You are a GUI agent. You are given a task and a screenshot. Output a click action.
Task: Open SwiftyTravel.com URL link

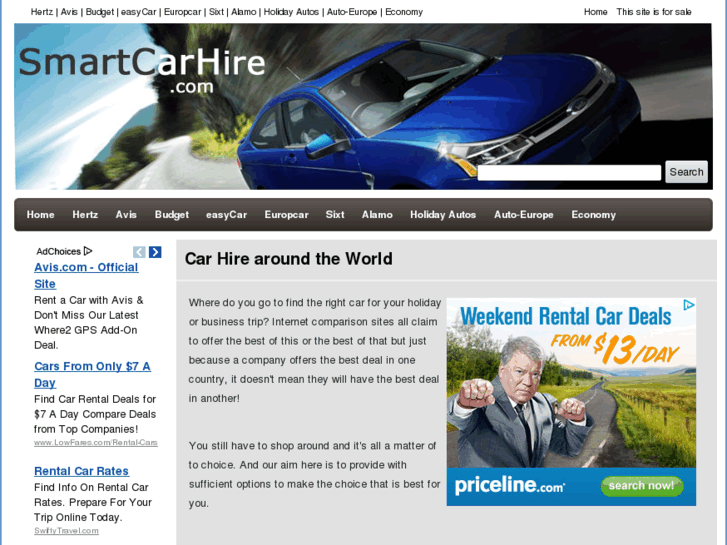pos(66,531)
